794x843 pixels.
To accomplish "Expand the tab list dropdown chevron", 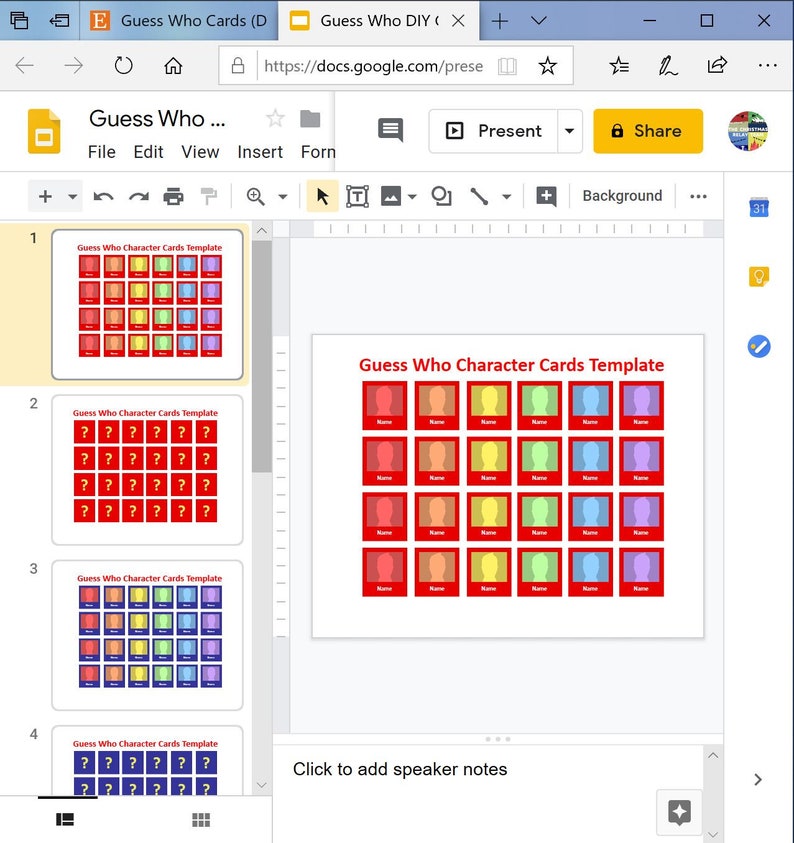I will tap(539, 20).
